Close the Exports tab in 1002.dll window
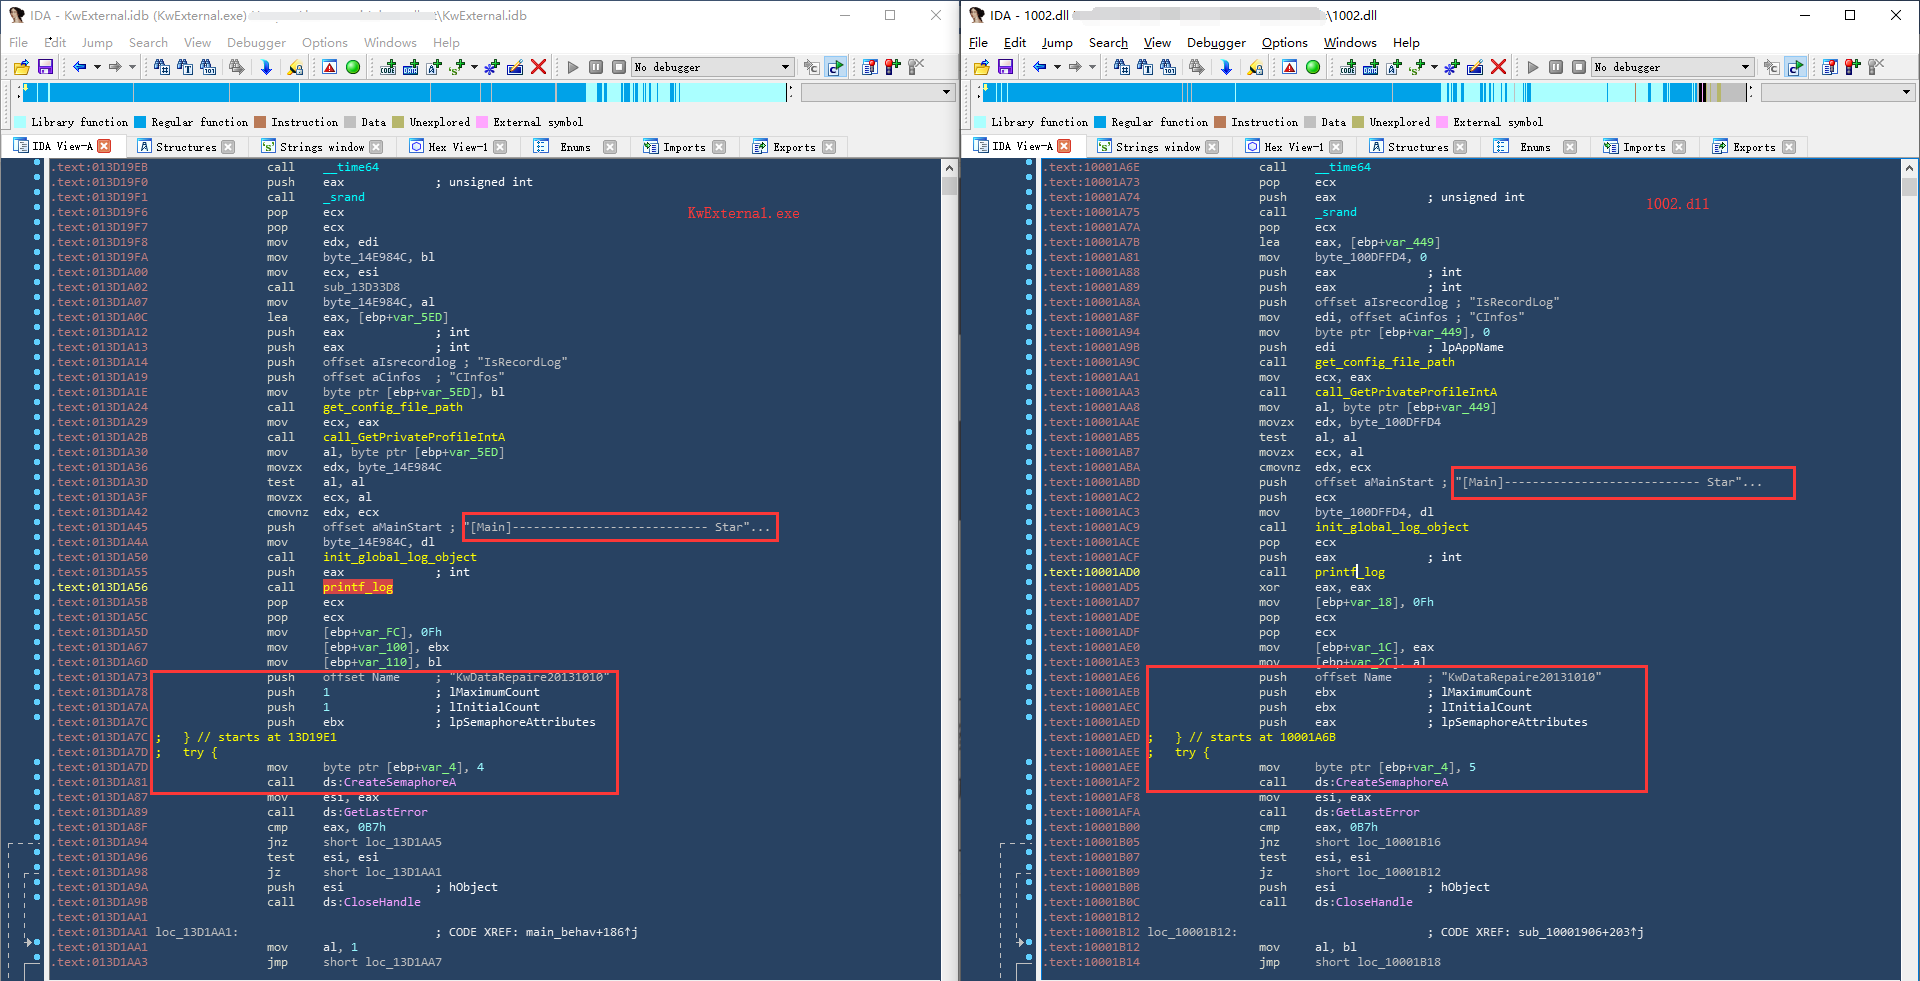Viewport: 1920px width, 981px height. [1789, 147]
